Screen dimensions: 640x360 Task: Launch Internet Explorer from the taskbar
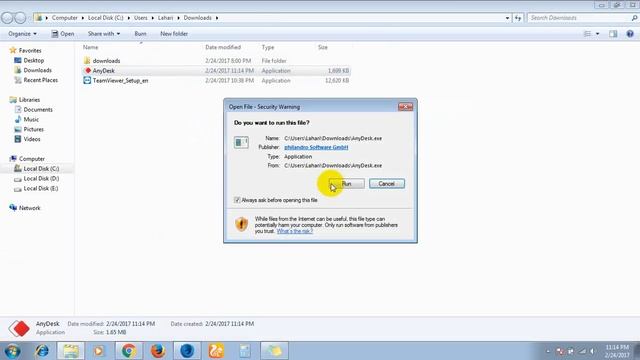coord(42,351)
